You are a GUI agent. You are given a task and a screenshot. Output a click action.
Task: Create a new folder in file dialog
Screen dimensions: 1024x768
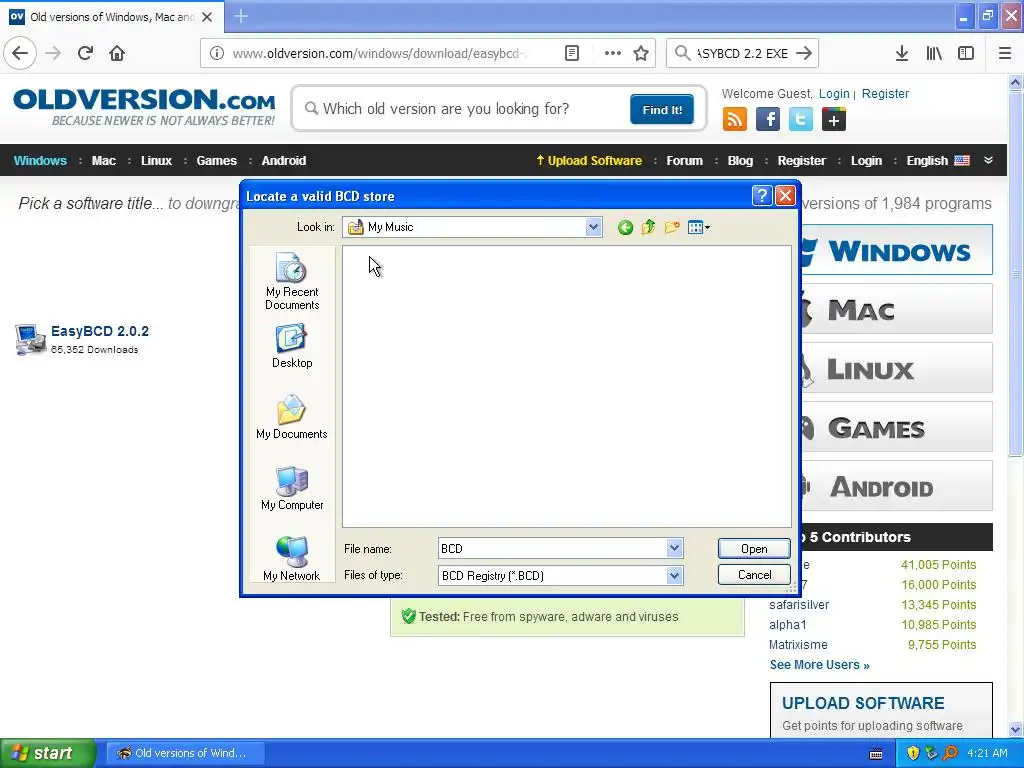(x=672, y=227)
